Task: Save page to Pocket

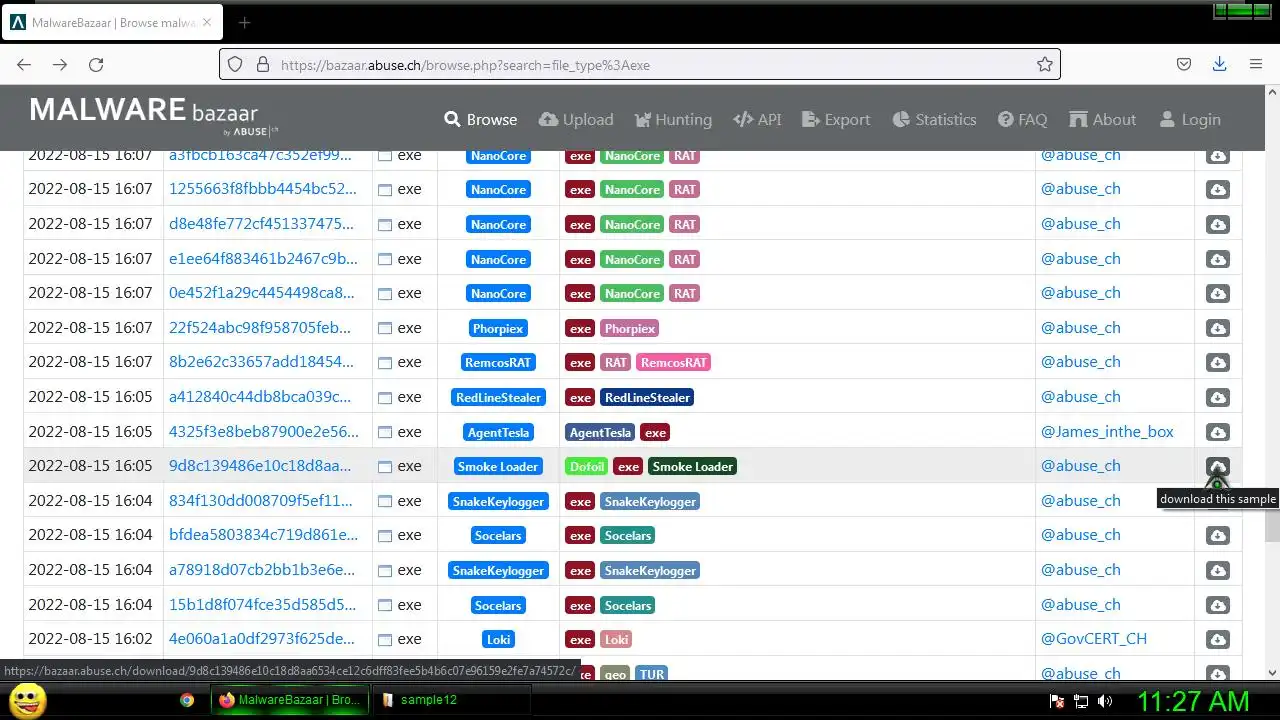Action: point(1184,64)
